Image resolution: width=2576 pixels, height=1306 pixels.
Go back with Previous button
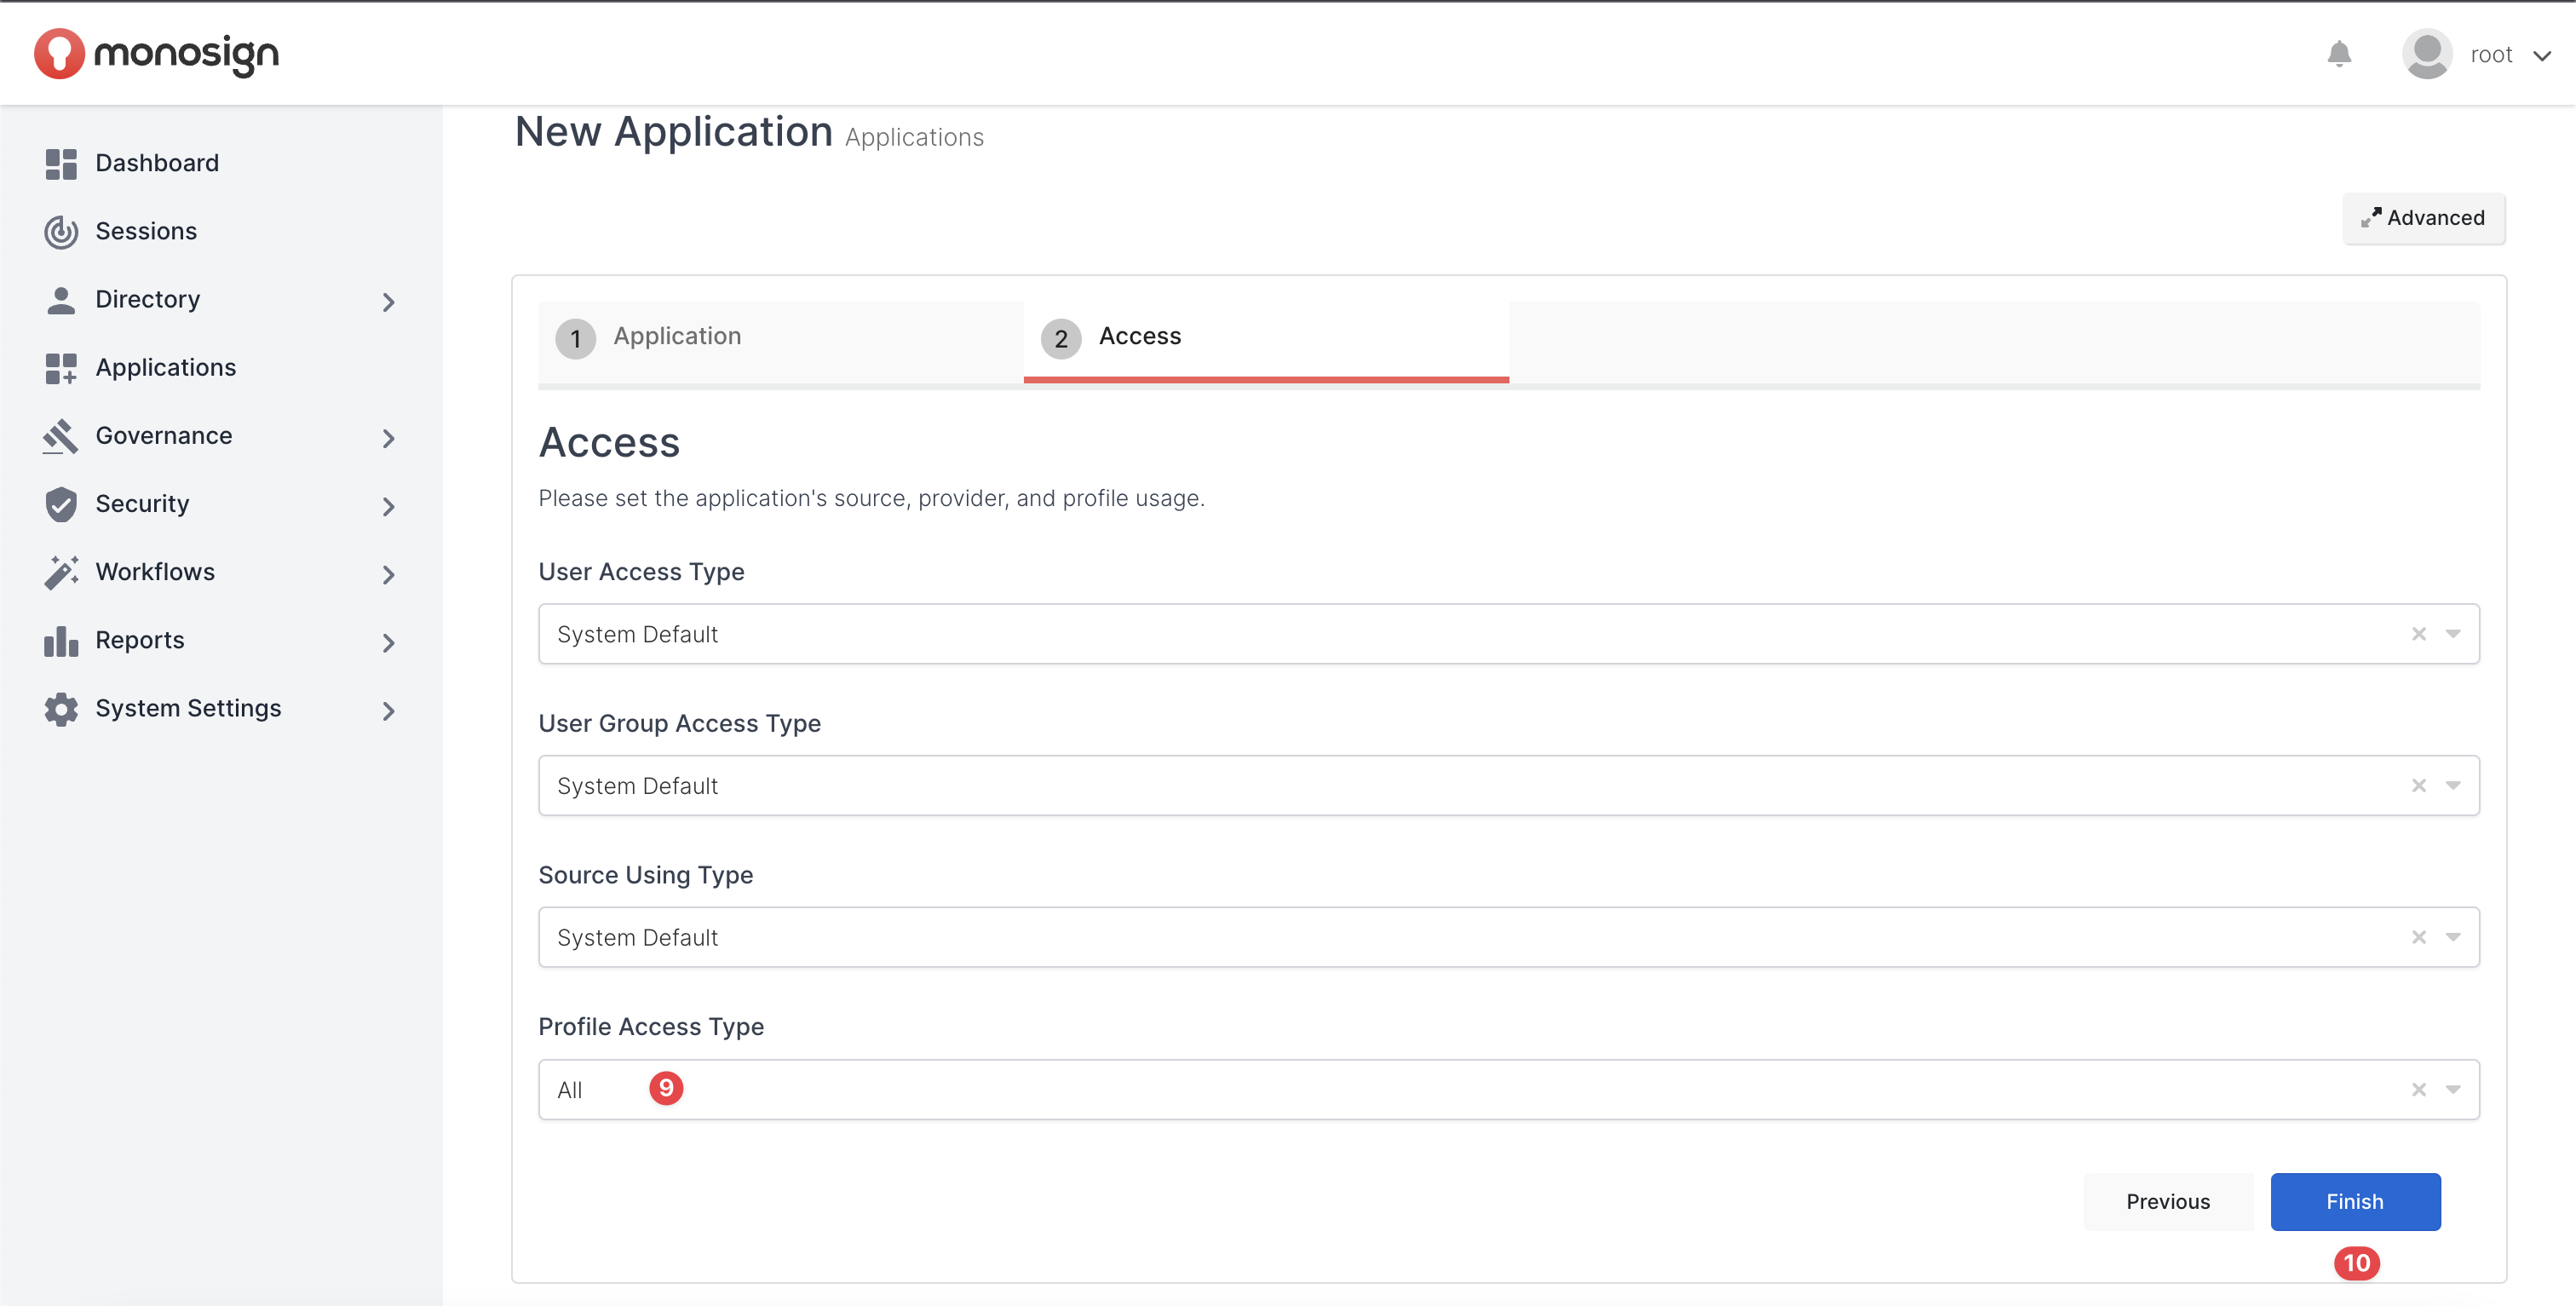click(x=2167, y=1201)
